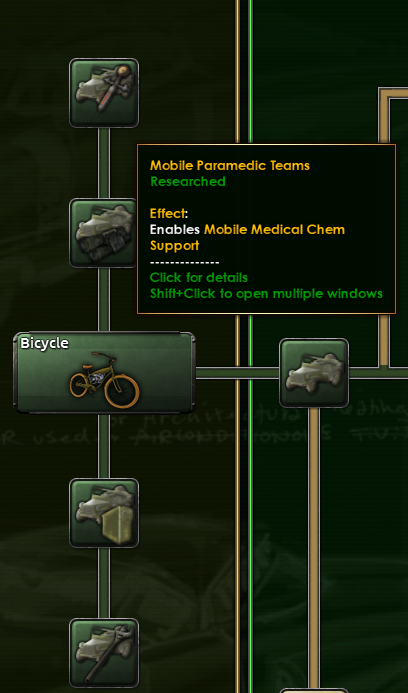The image size is (408, 693).
Task: Click the Mobile Paramedic Teams tooltip title
Action: click(x=230, y=166)
